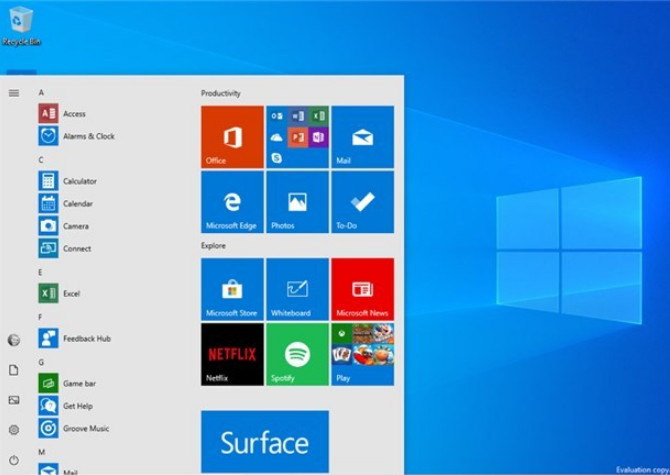The height and width of the screenshot is (475, 670).
Task: Open the Microsoft News tile
Action: click(x=363, y=289)
